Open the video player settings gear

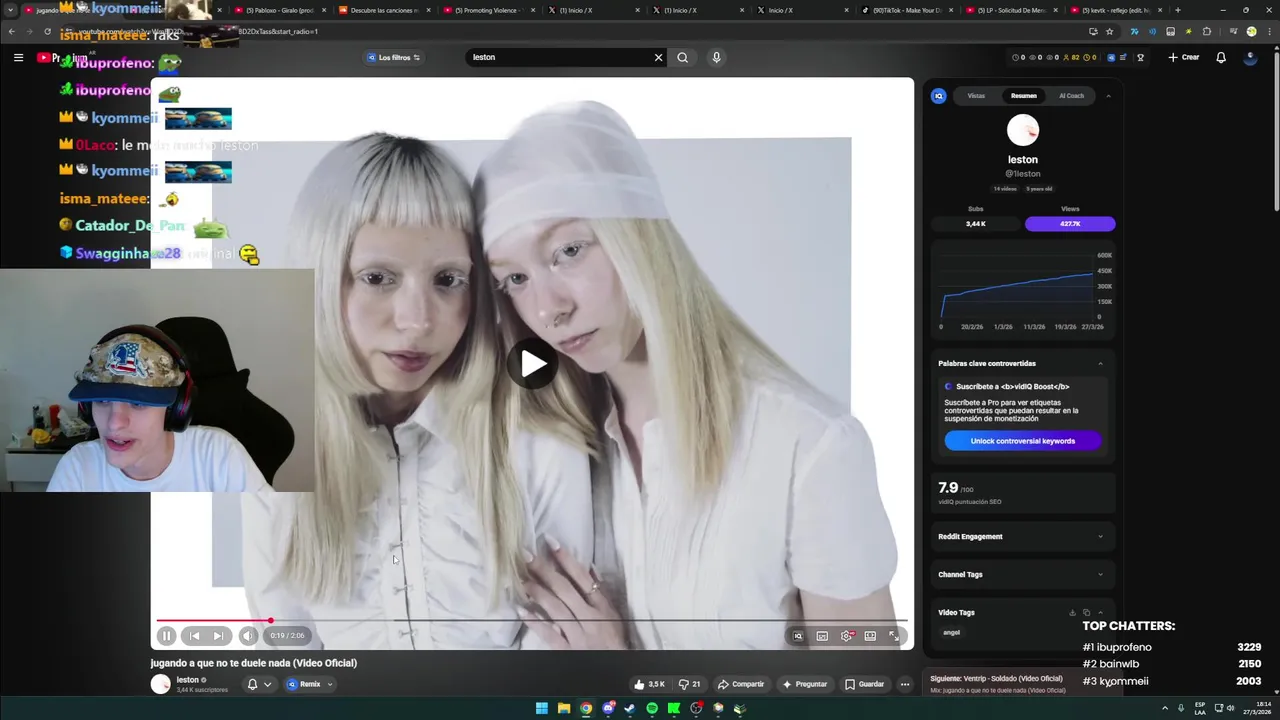[847, 635]
